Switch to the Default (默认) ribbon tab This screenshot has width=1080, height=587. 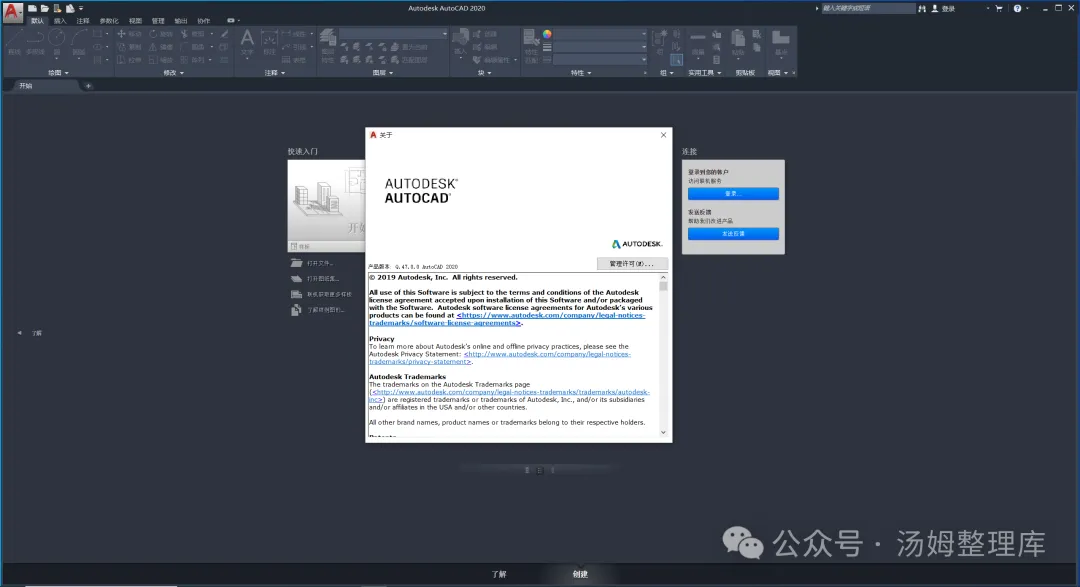click(x=37, y=21)
